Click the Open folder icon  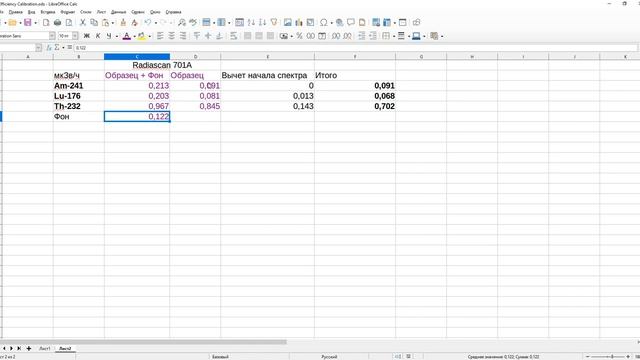(x=12, y=22)
